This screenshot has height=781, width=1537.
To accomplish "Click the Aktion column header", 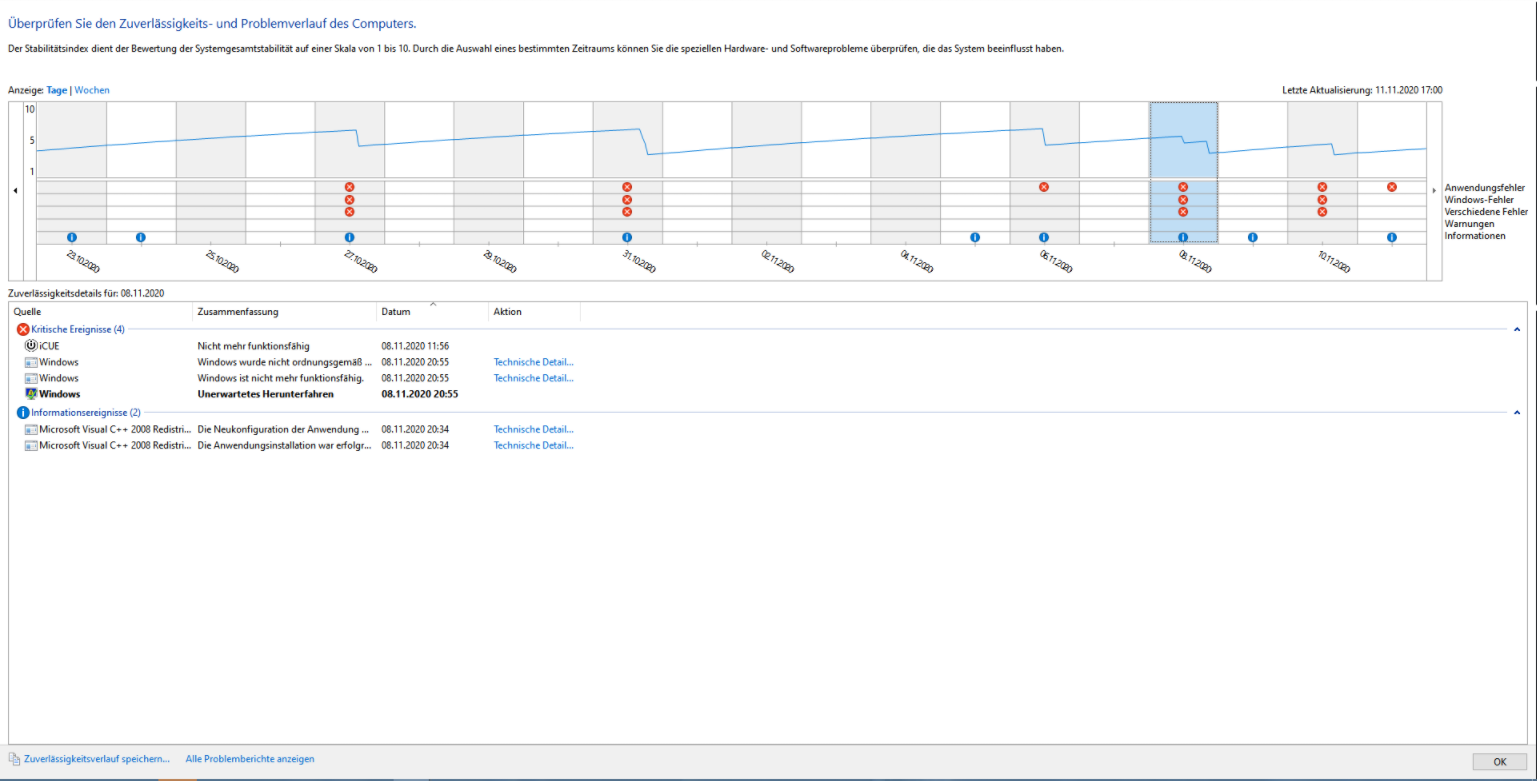I will 534,312.
